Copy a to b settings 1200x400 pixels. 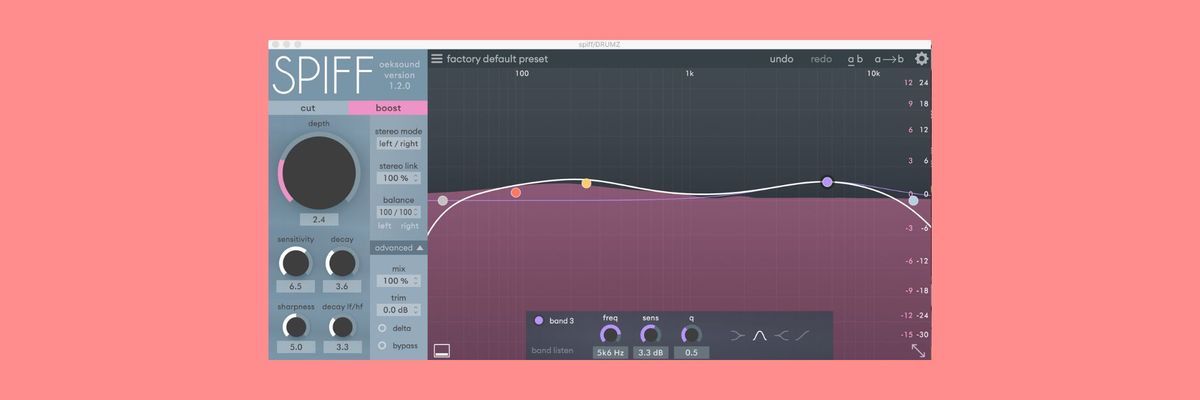[x=889, y=59]
